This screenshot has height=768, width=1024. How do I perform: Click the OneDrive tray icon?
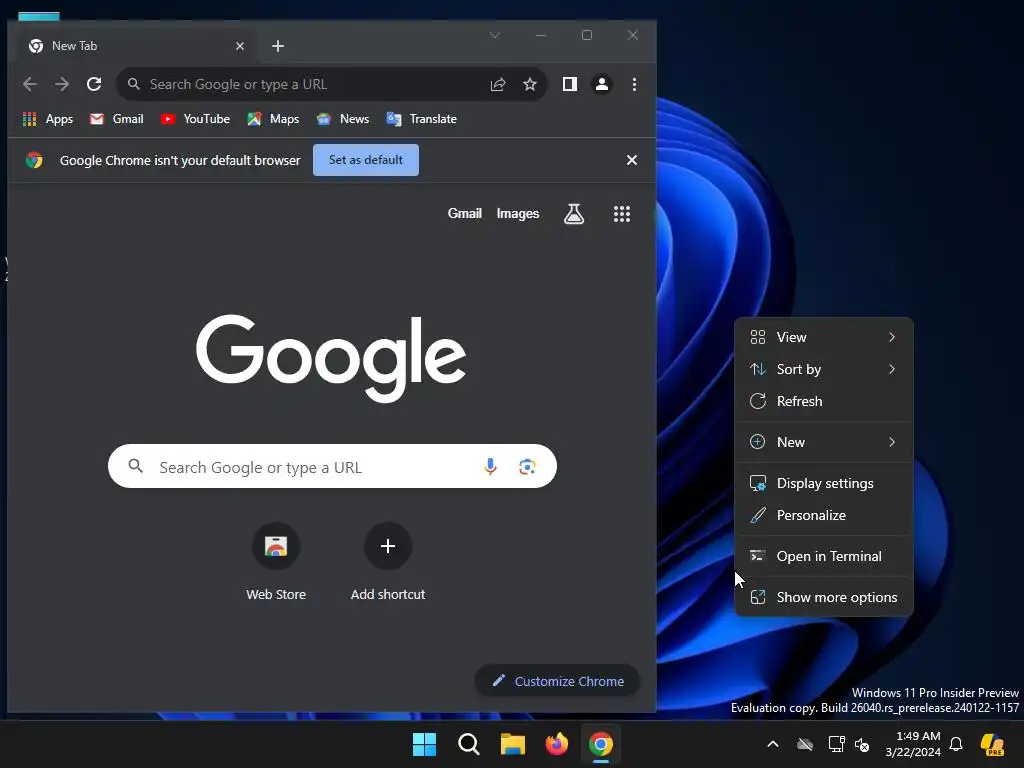tap(805, 744)
